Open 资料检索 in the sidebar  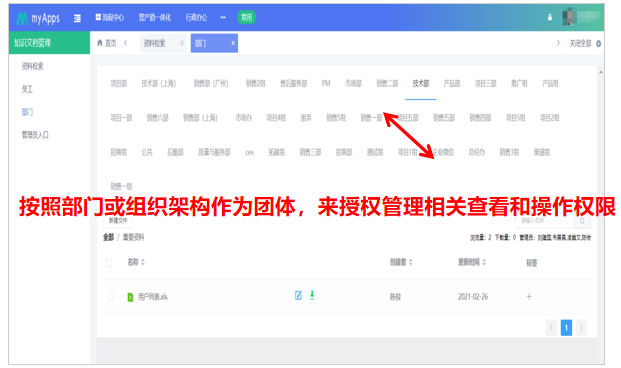click(32, 66)
